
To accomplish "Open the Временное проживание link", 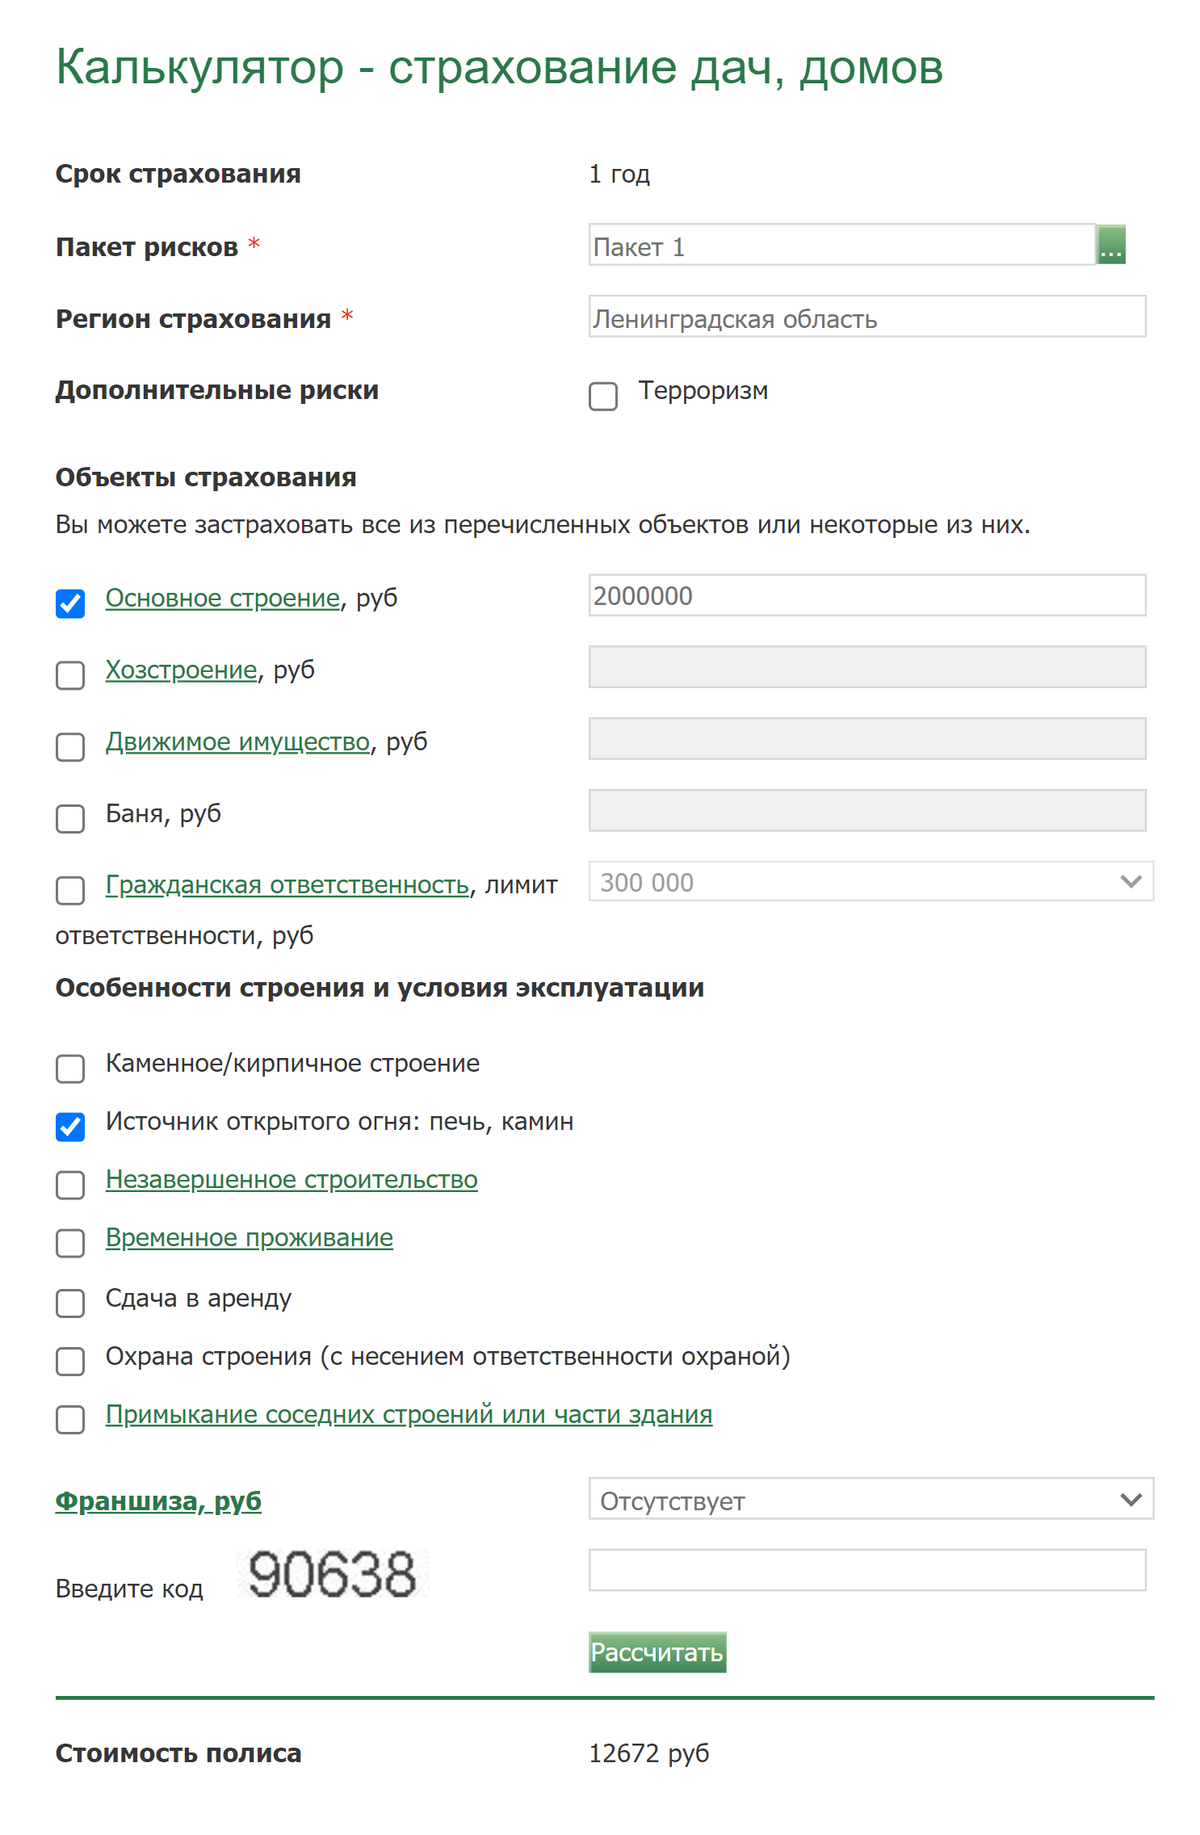I will point(248,1238).
